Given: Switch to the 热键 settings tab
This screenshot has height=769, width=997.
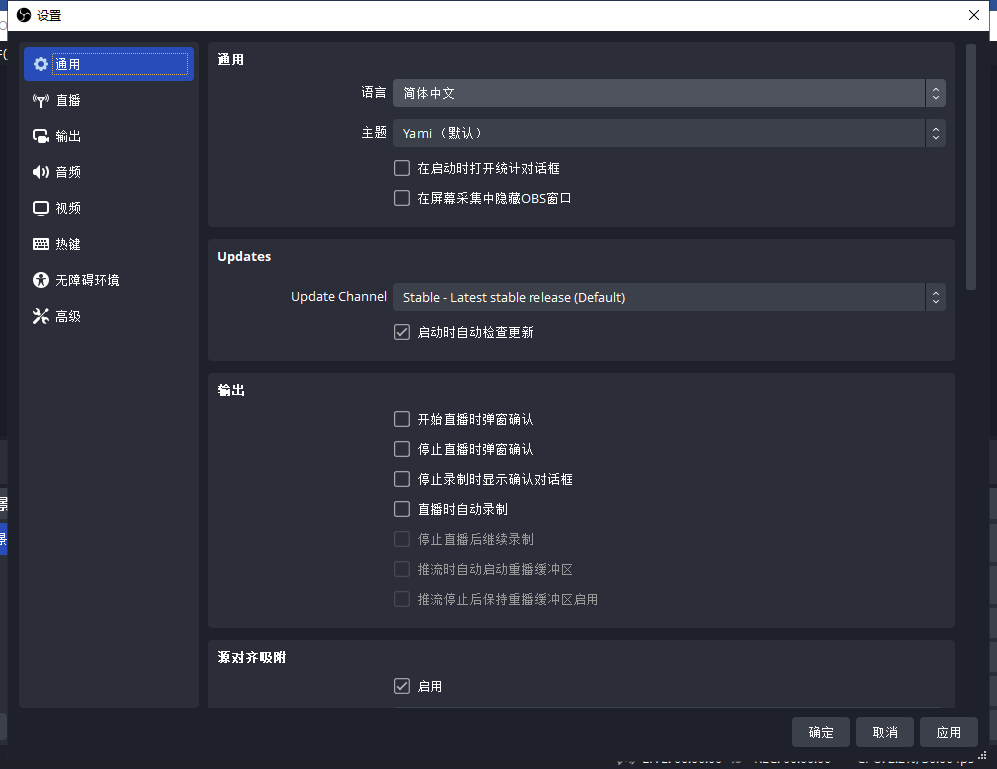Looking at the screenshot, I should click(68, 244).
